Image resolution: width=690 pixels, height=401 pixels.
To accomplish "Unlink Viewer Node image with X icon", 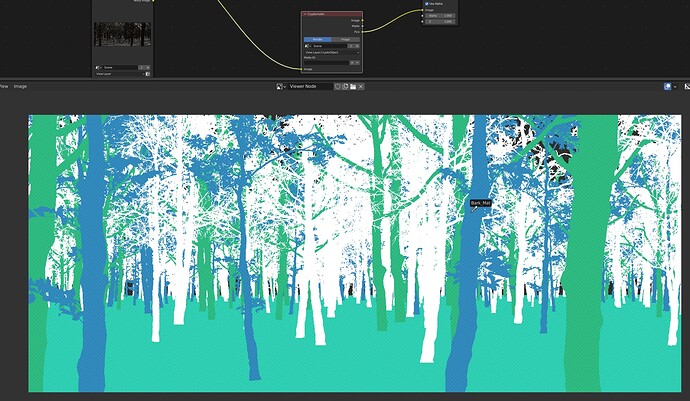I will point(361,86).
